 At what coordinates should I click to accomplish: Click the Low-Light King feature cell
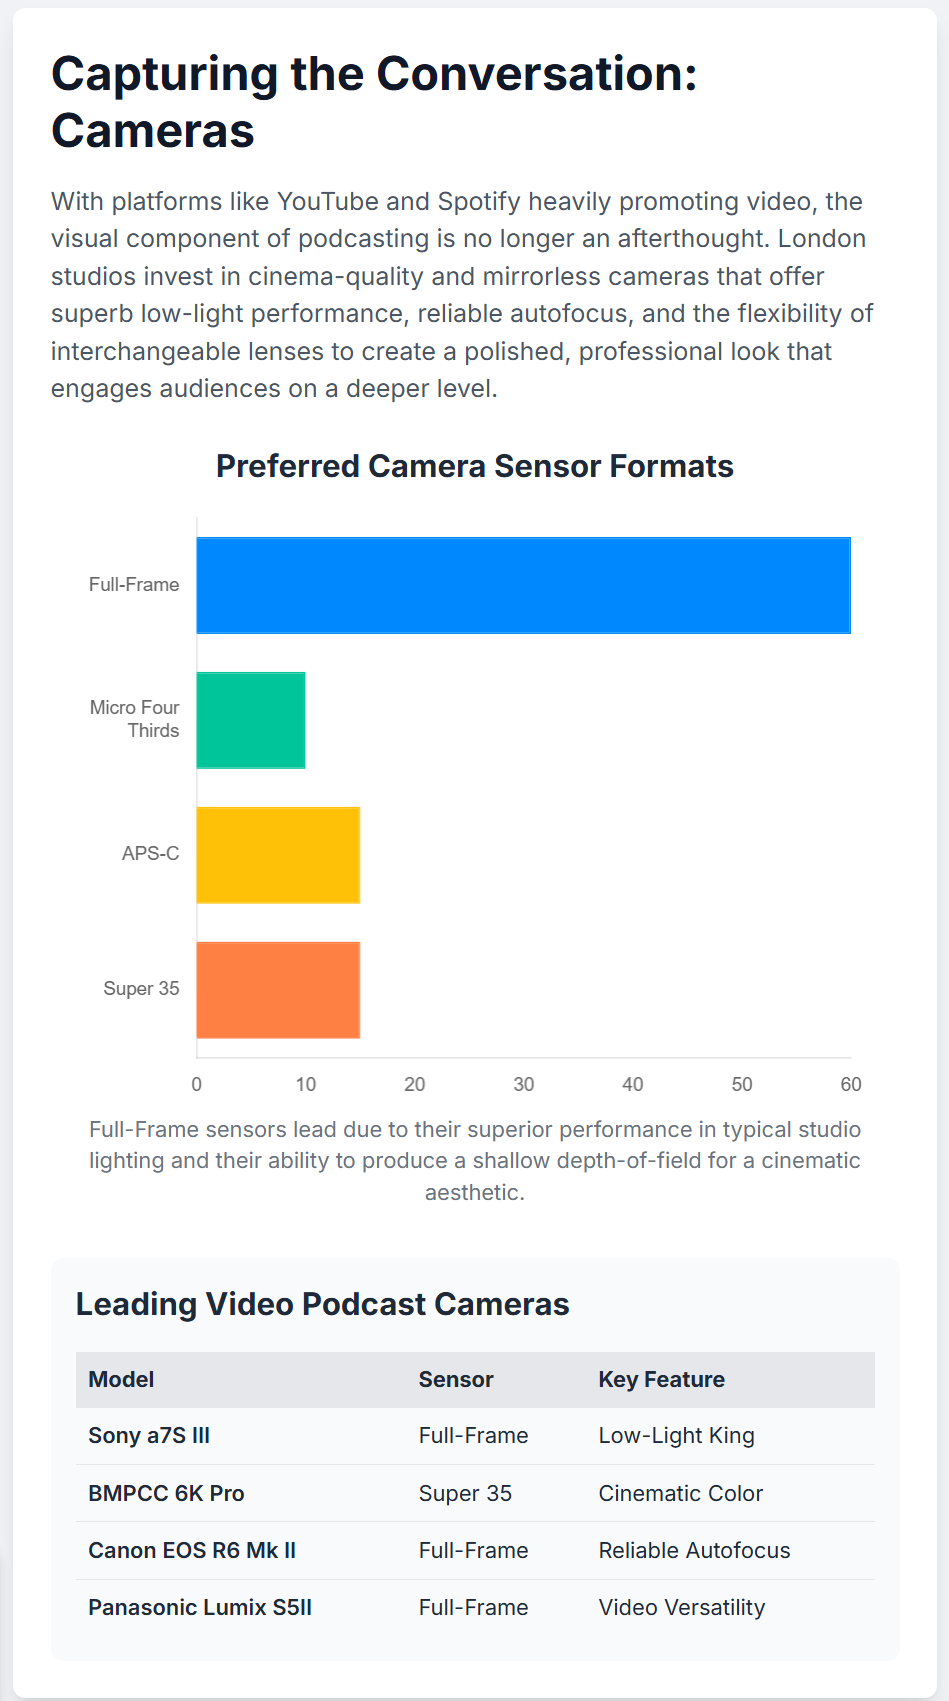click(x=677, y=1436)
